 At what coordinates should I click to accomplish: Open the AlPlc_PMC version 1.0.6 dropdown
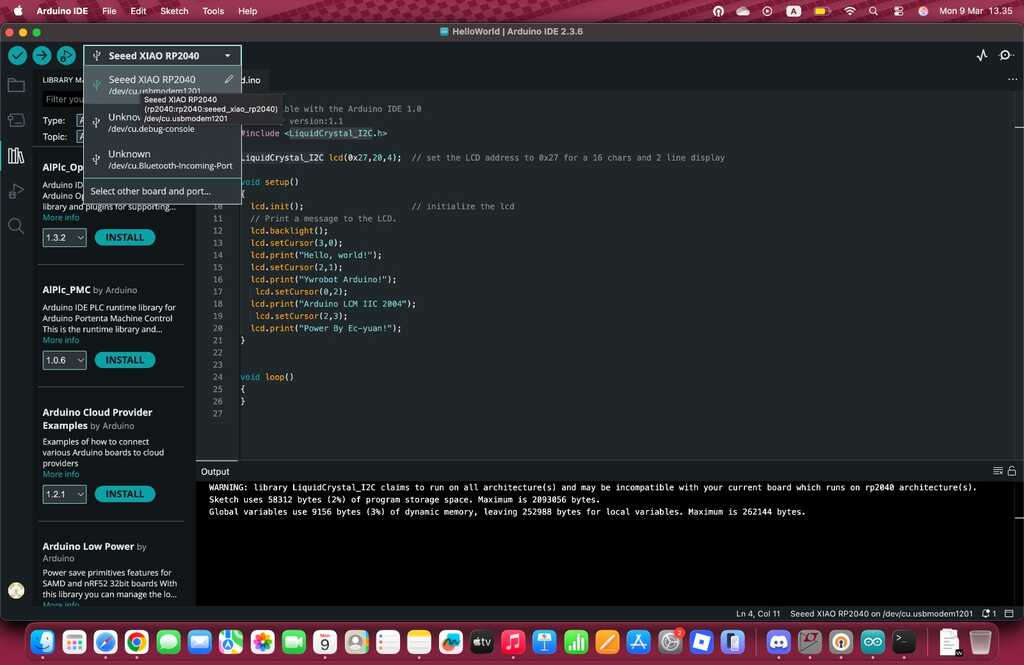click(64, 360)
